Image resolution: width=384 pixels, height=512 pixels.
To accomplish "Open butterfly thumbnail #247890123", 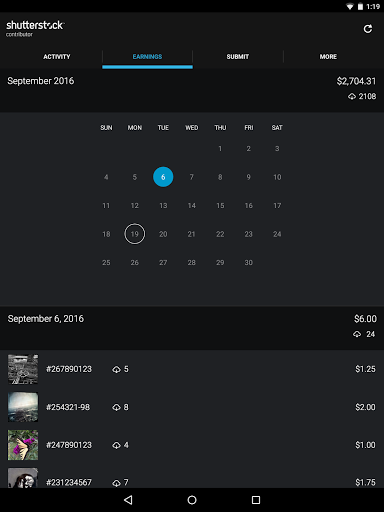I will [x=23, y=445].
